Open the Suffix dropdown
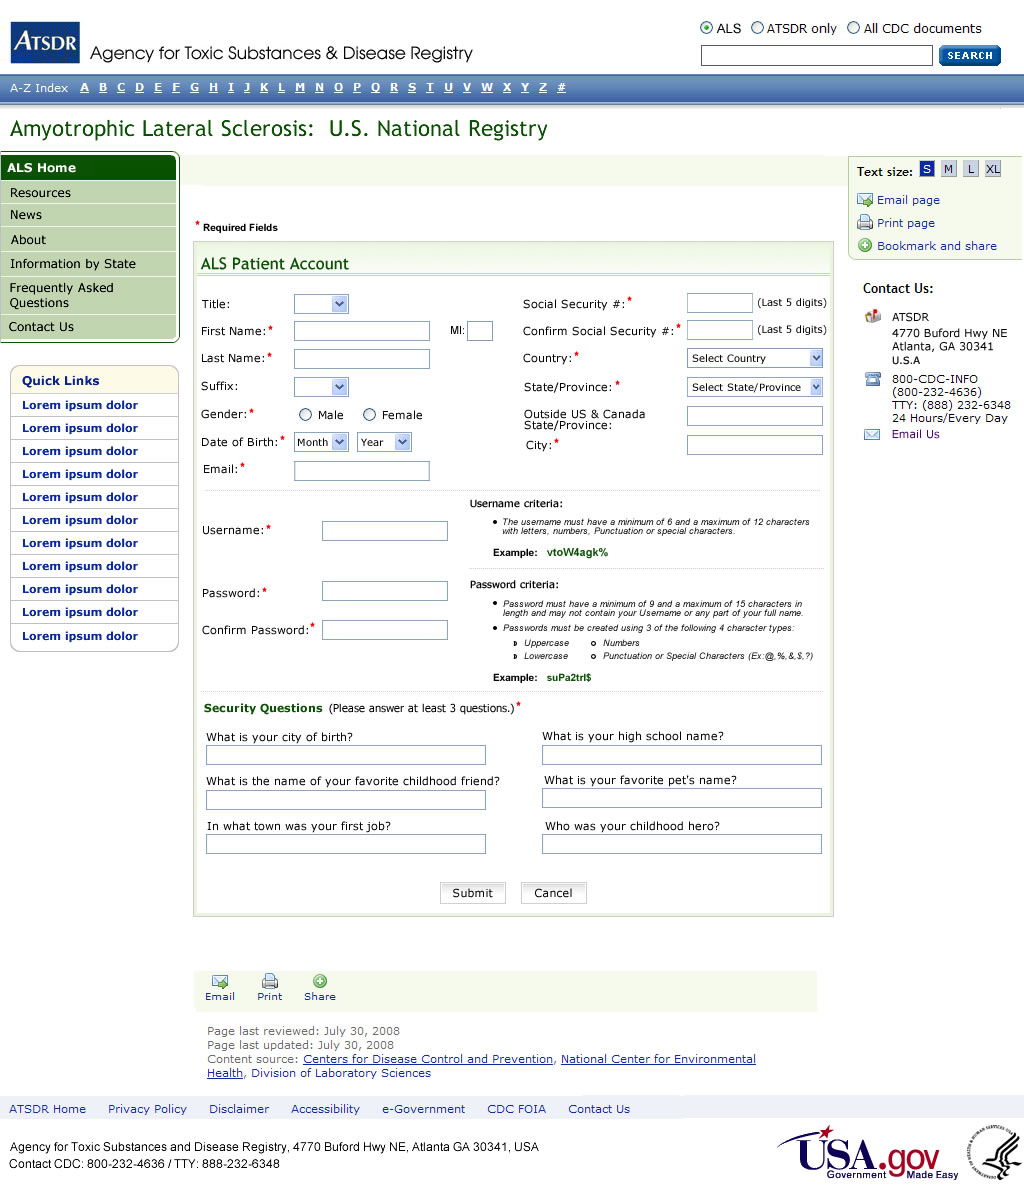Screen dimensions: 1024x1192 click(x=321, y=387)
